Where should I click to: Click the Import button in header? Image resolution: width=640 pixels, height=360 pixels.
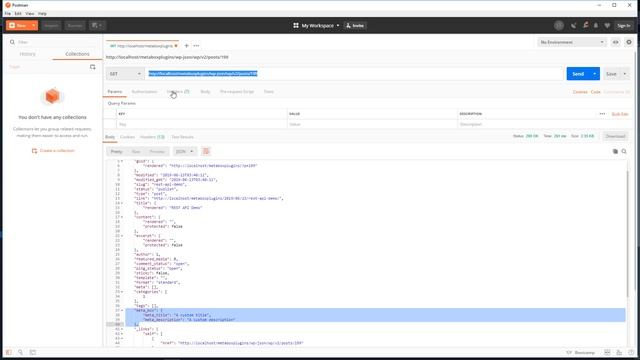point(51,25)
